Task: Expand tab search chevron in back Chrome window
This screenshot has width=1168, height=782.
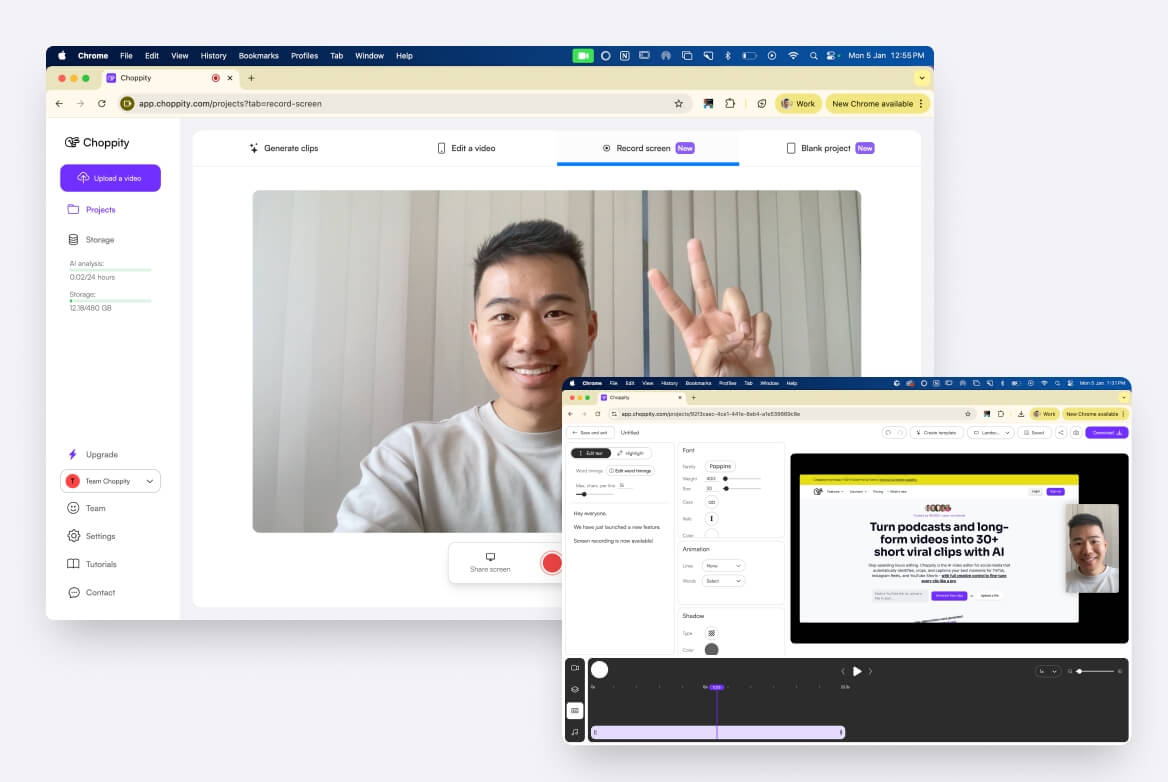Action: pyautogui.click(x=921, y=77)
